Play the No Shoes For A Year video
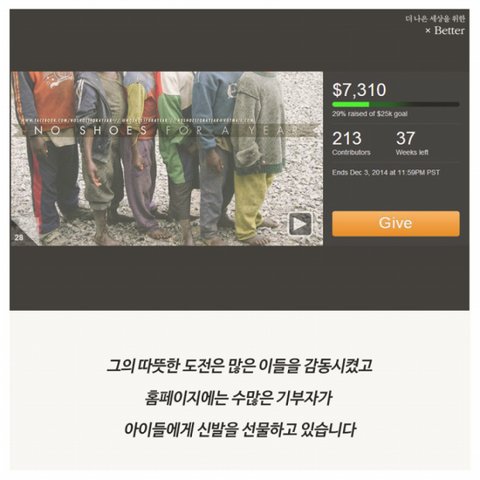Viewport: 480px width, 480px height. point(300,224)
